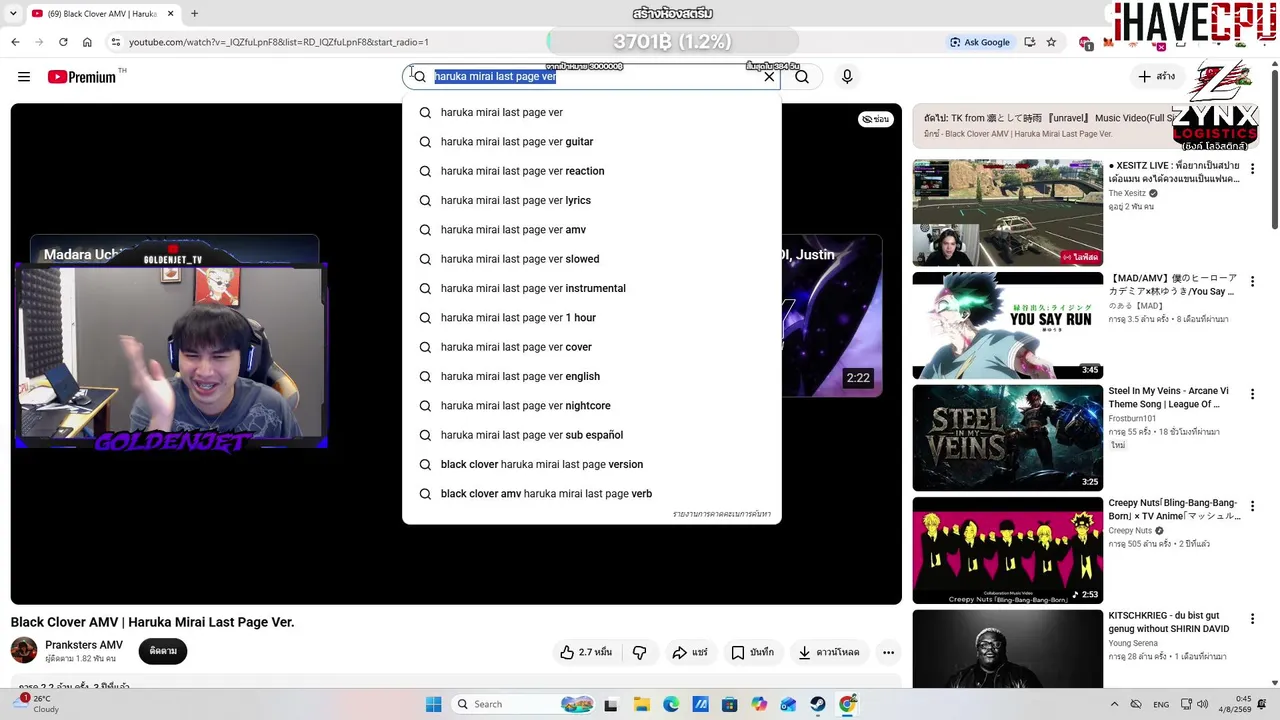Select suggestion ending in 'amv'
1280x720 pixels.
(x=592, y=230)
